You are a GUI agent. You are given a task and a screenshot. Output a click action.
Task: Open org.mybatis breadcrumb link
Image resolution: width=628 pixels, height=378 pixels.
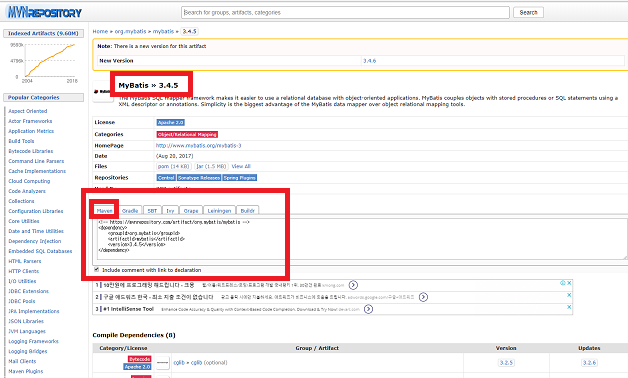click(x=131, y=31)
